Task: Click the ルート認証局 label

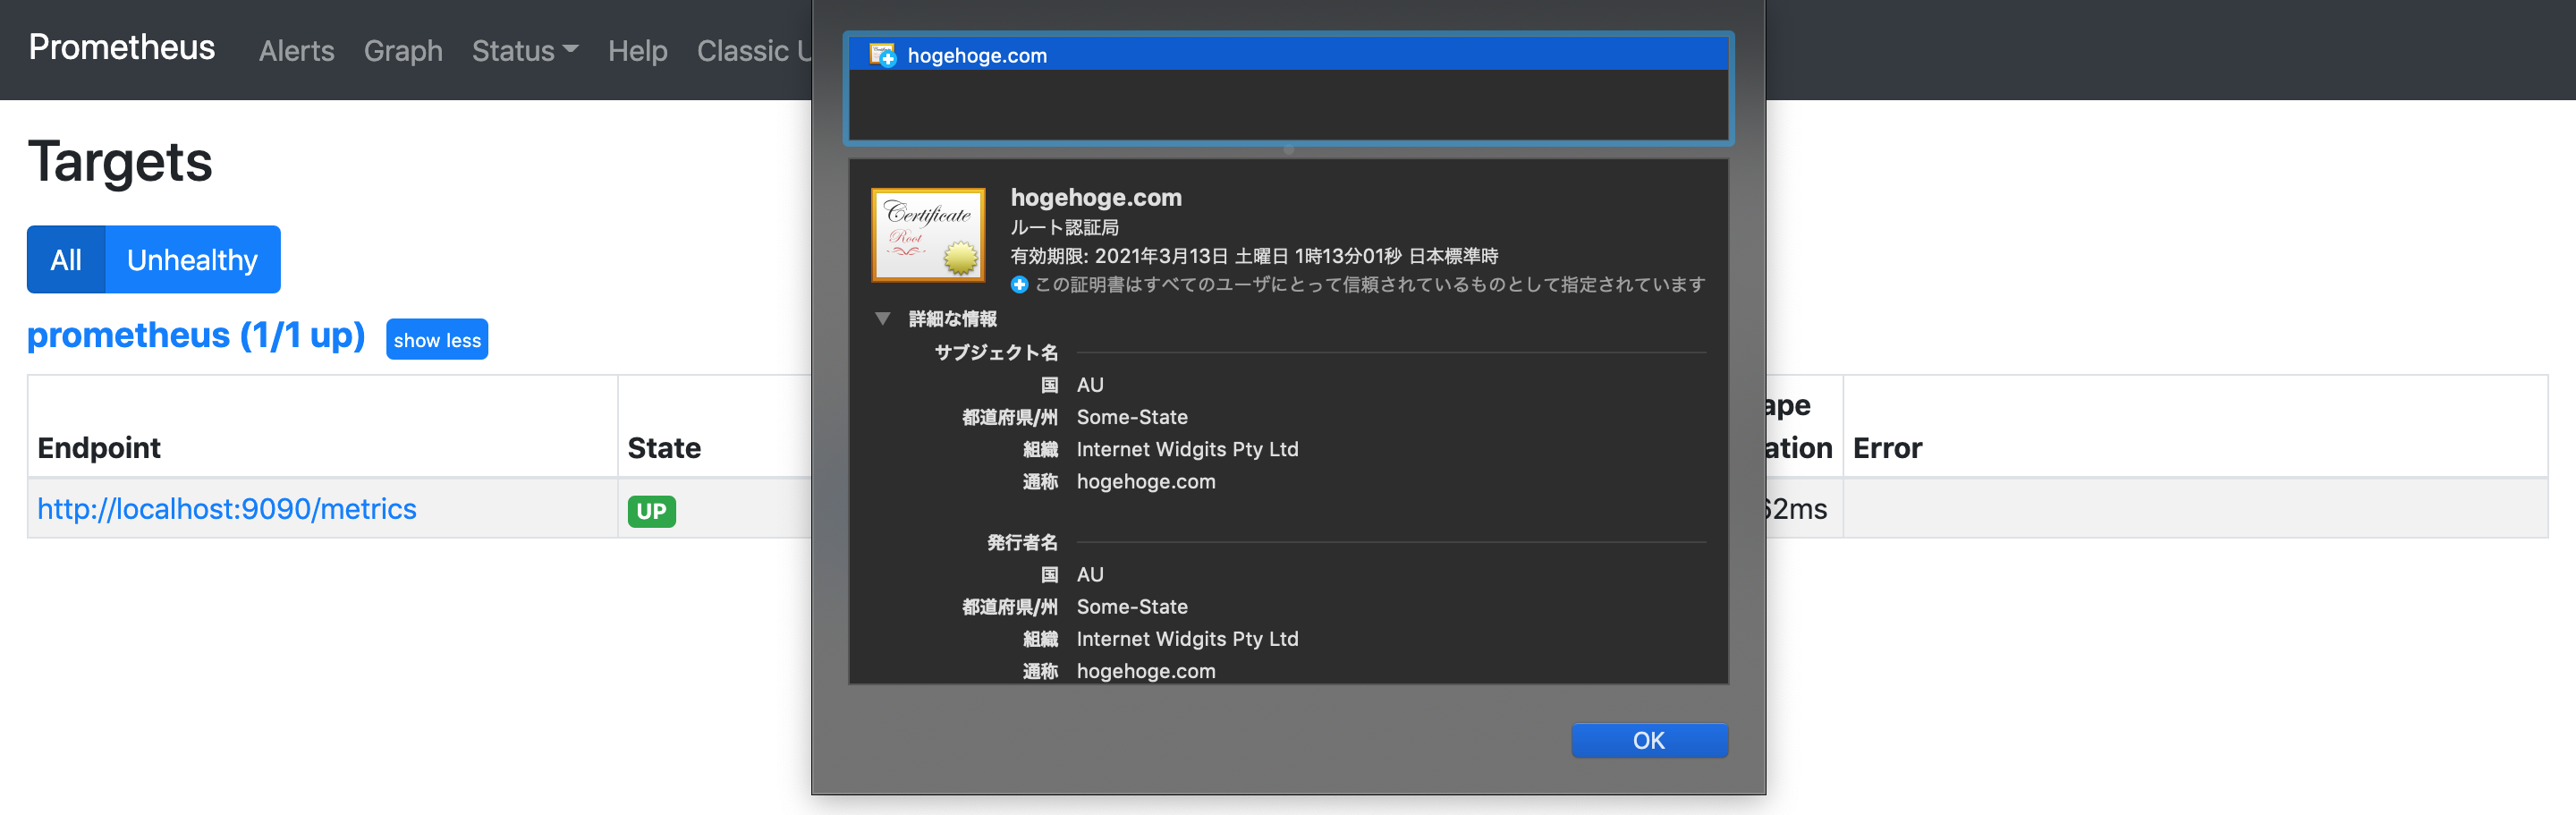Action: point(1064,228)
